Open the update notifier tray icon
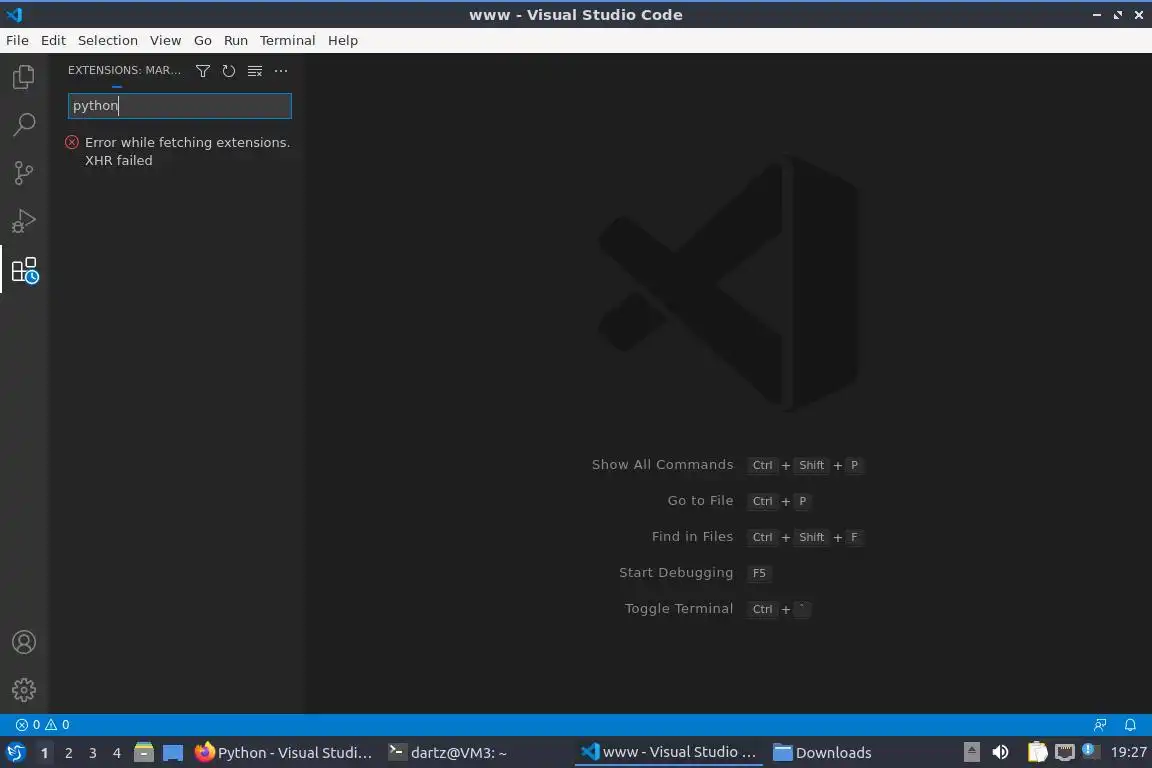1152x768 pixels. [x=1091, y=751]
